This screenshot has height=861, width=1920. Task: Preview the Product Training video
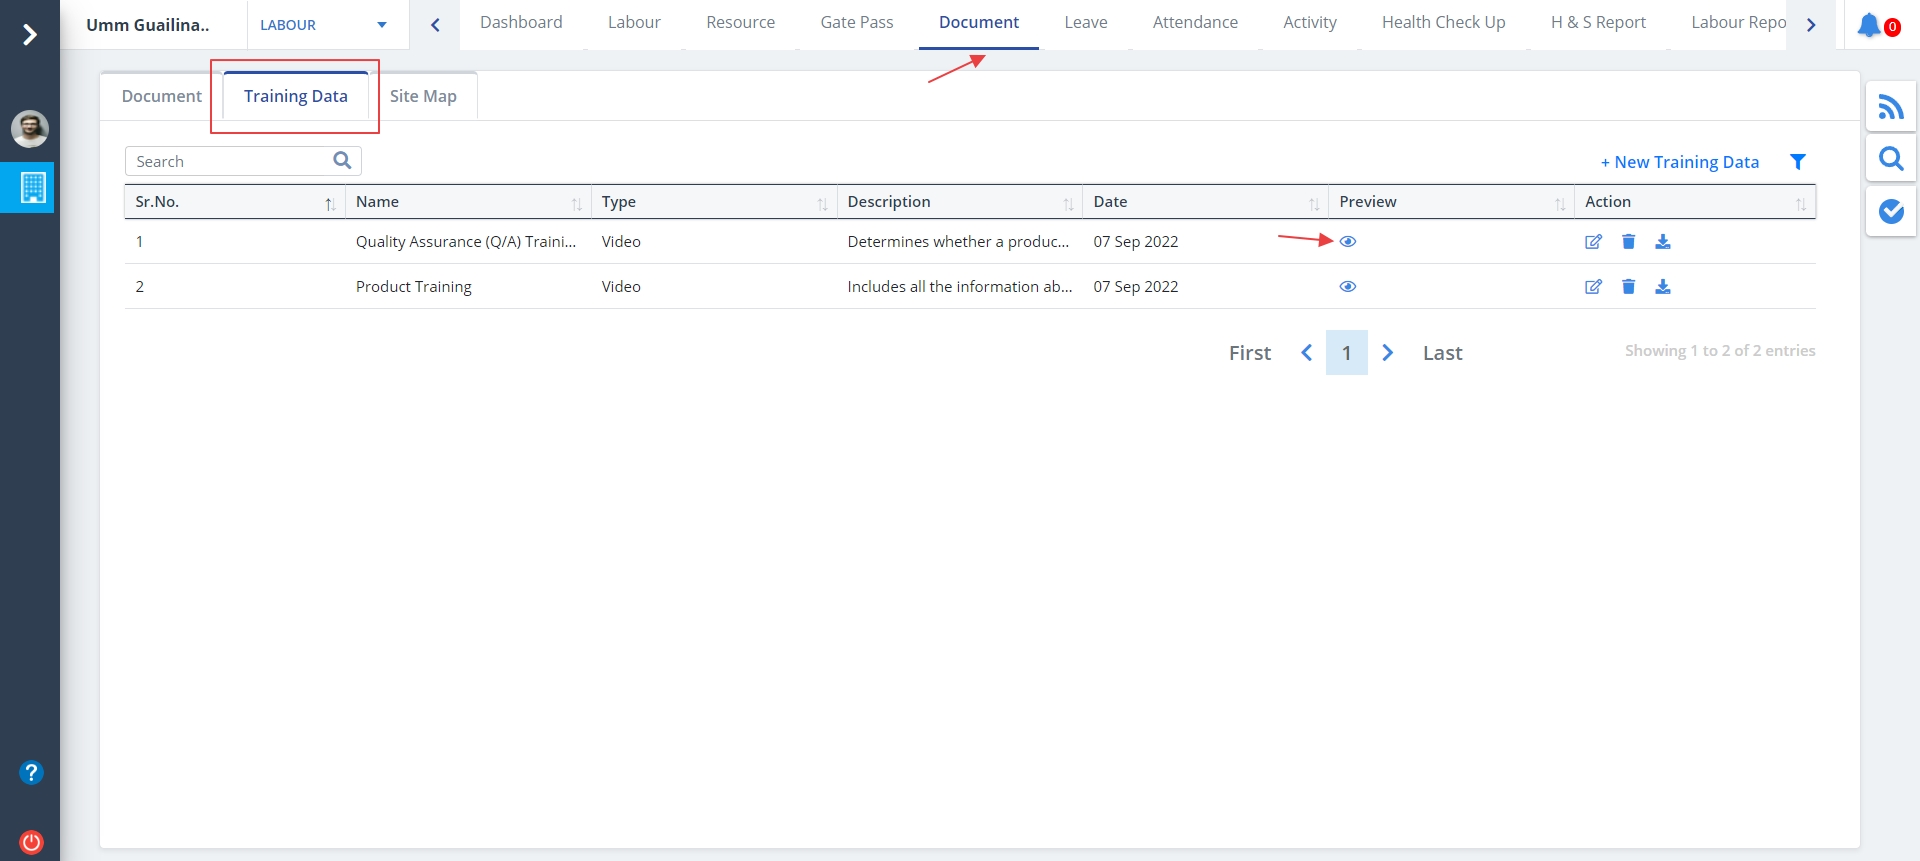coord(1347,287)
